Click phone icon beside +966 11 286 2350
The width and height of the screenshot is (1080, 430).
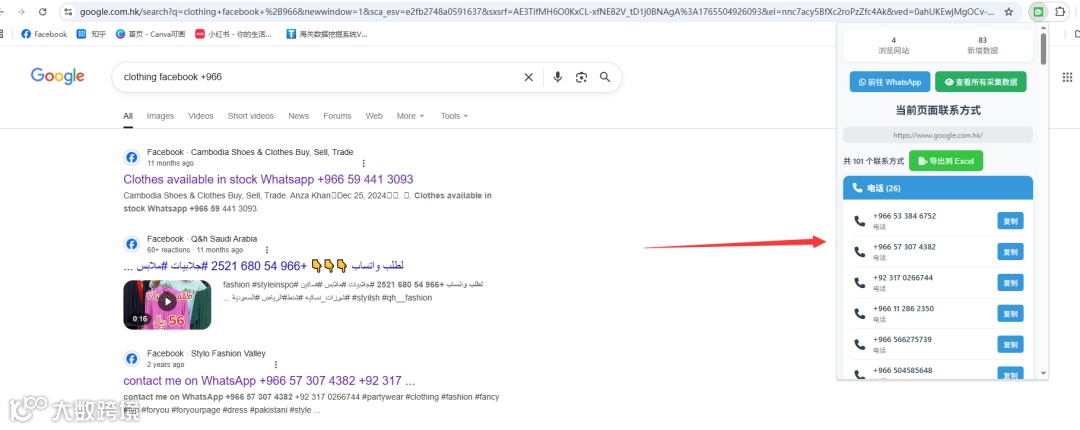(859, 314)
